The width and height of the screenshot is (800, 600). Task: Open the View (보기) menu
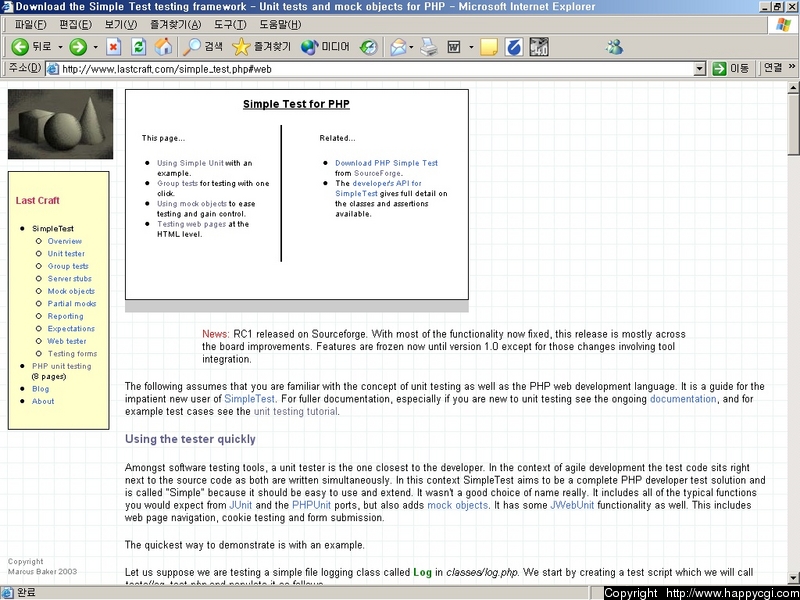tap(121, 24)
